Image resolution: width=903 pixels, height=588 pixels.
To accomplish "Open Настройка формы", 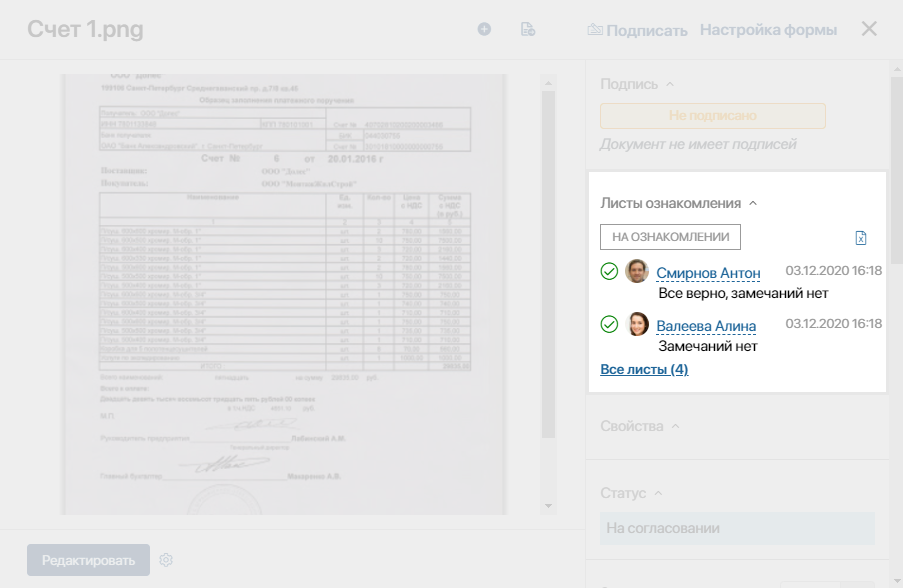I will point(768,30).
